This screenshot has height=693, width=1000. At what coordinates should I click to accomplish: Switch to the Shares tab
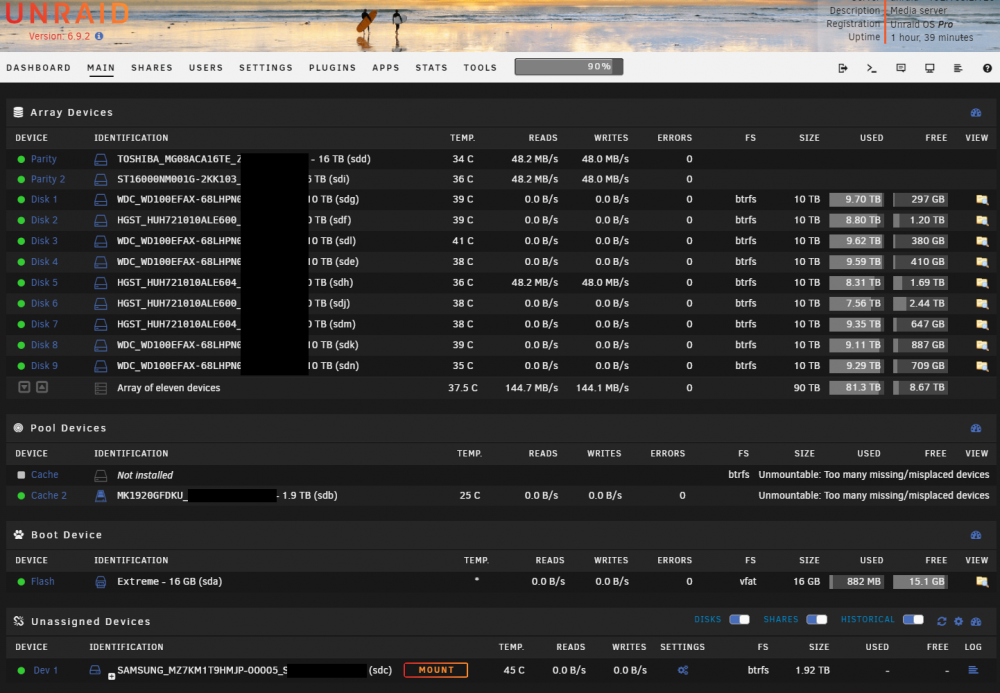point(152,68)
